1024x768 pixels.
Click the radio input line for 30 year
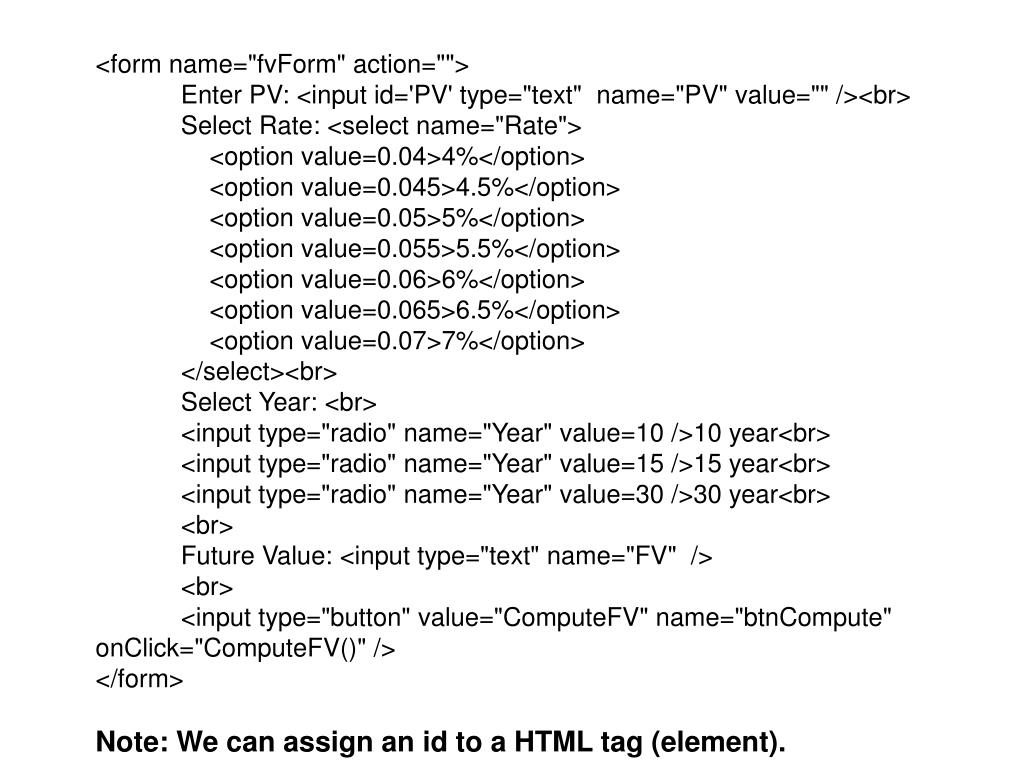pyautogui.click(x=505, y=495)
